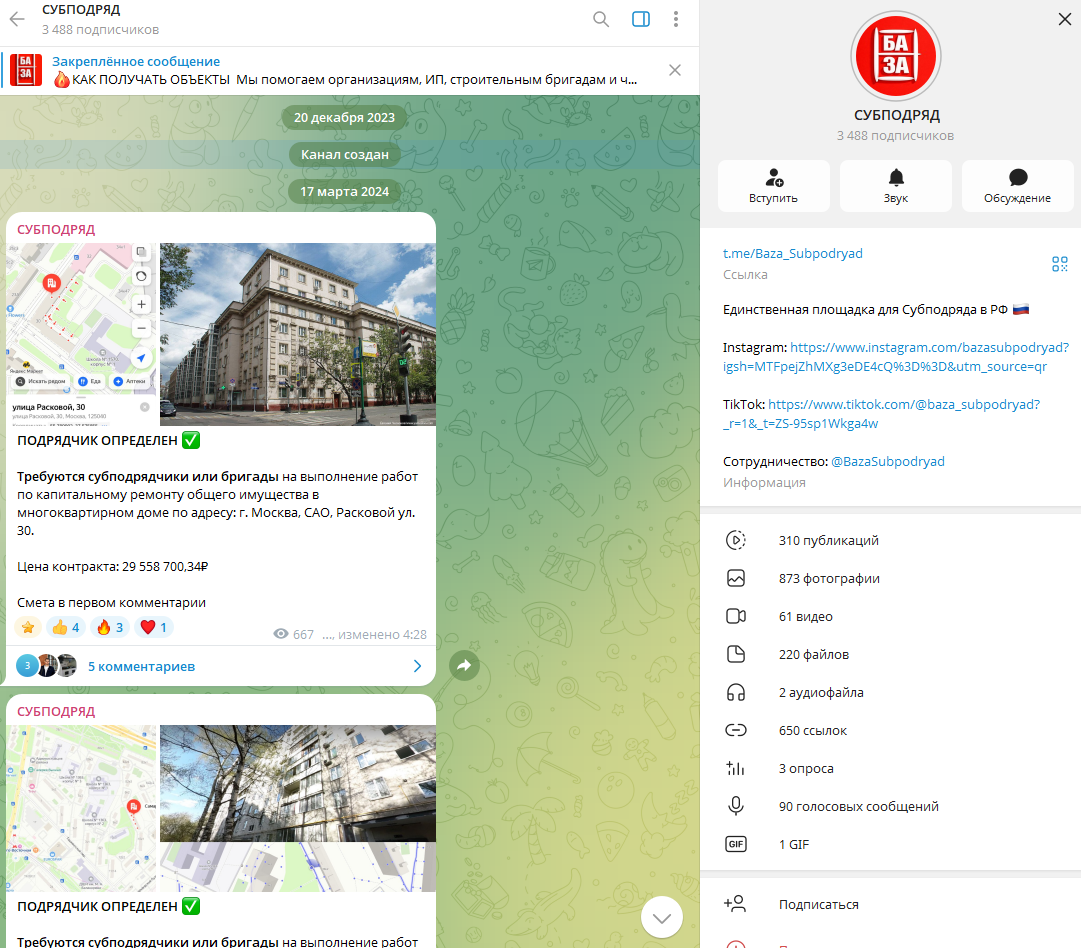Click the add-user icon beside Подписаться
Image resolution: width=1081 pixels, height=948 pixels.
(x=735, y=903)
